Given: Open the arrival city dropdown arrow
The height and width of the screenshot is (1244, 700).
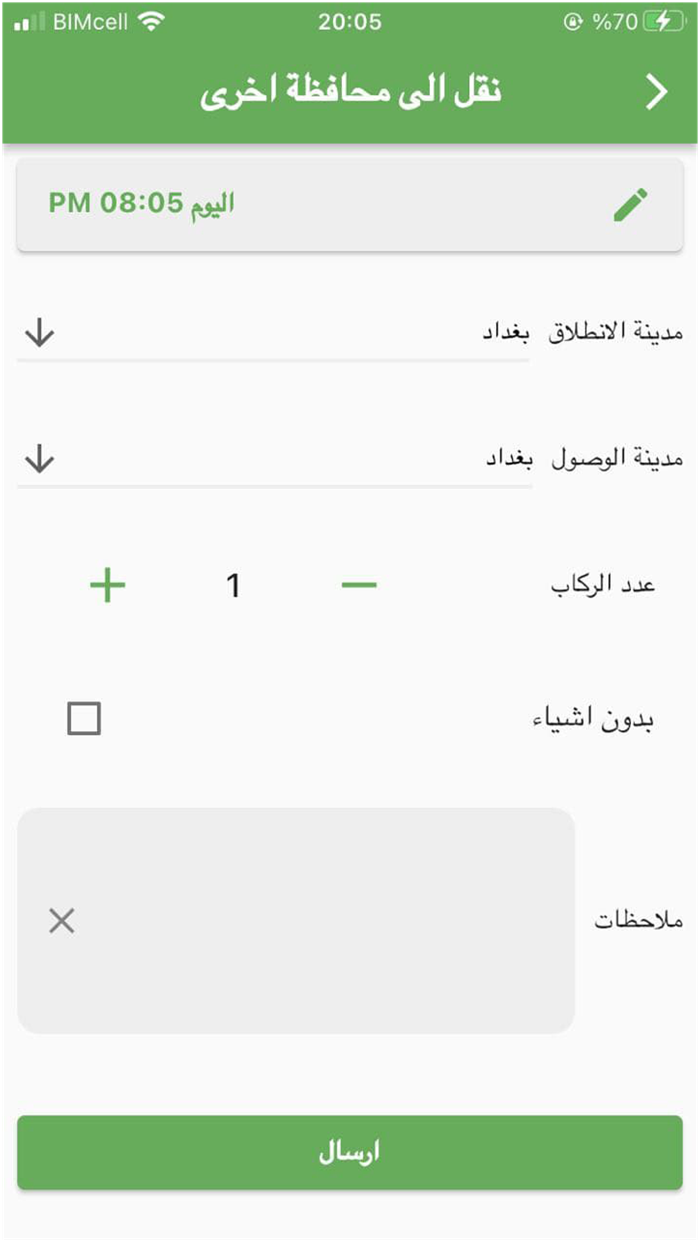Looking at the screenshot, I should (40, 460).
